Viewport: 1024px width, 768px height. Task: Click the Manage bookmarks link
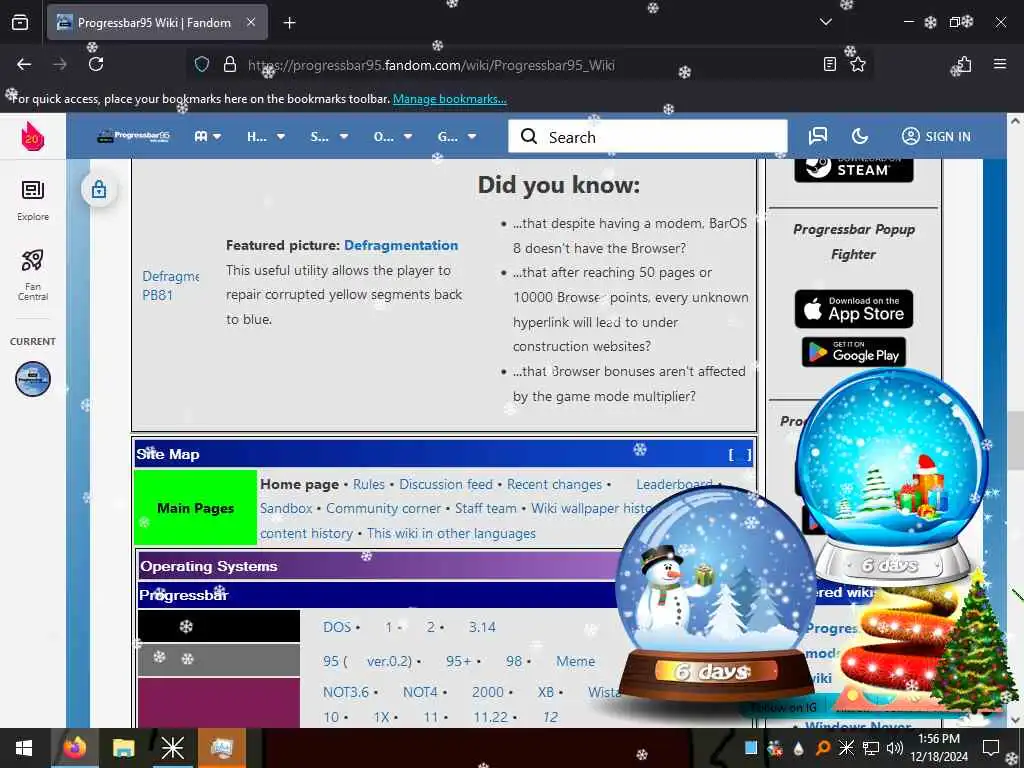tap(449, 99)
